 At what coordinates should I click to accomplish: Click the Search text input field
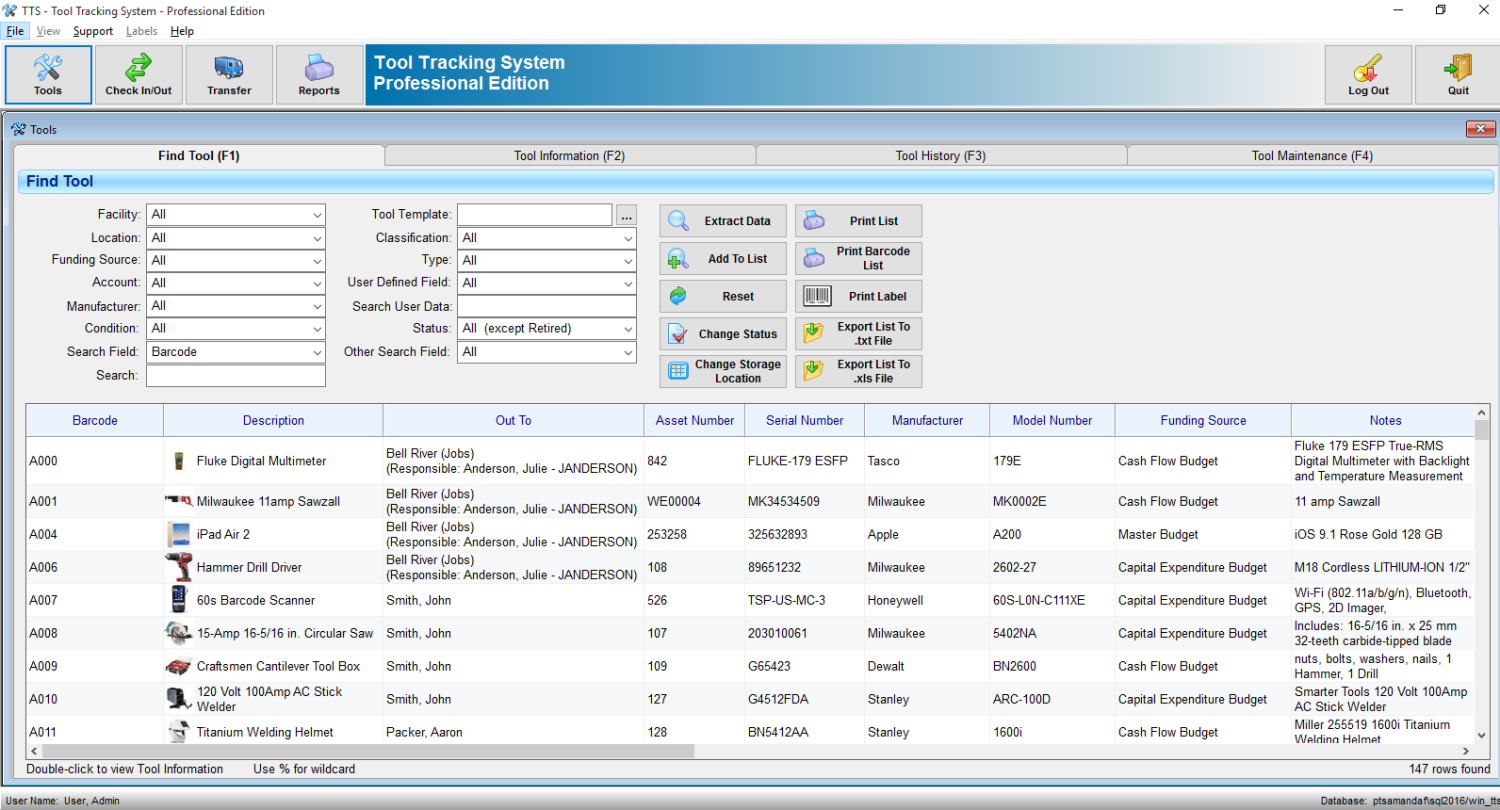click(236, 376)
